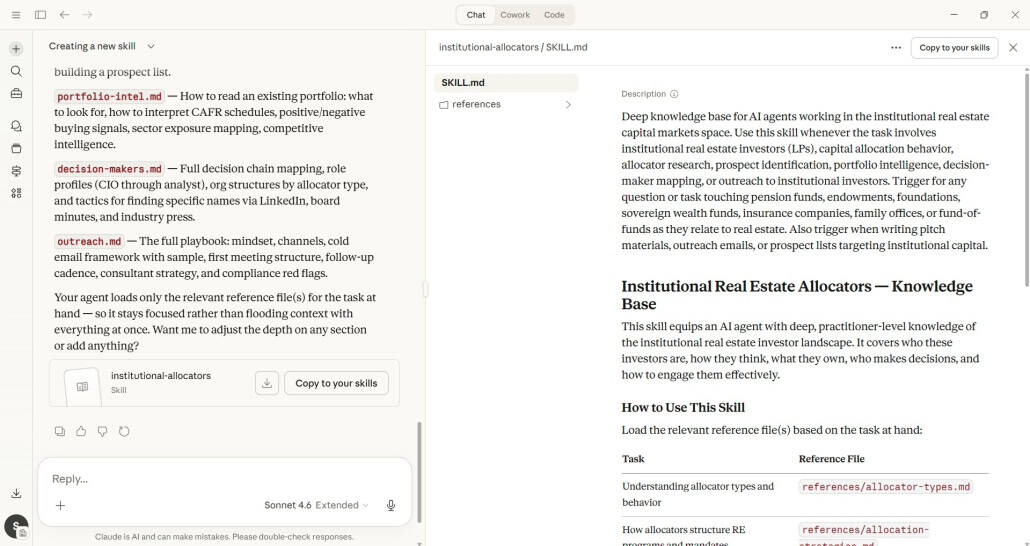Screen dimensions: 1030x546
Task: Start a new chat with plus icon
Action: (x=16, y=49)
